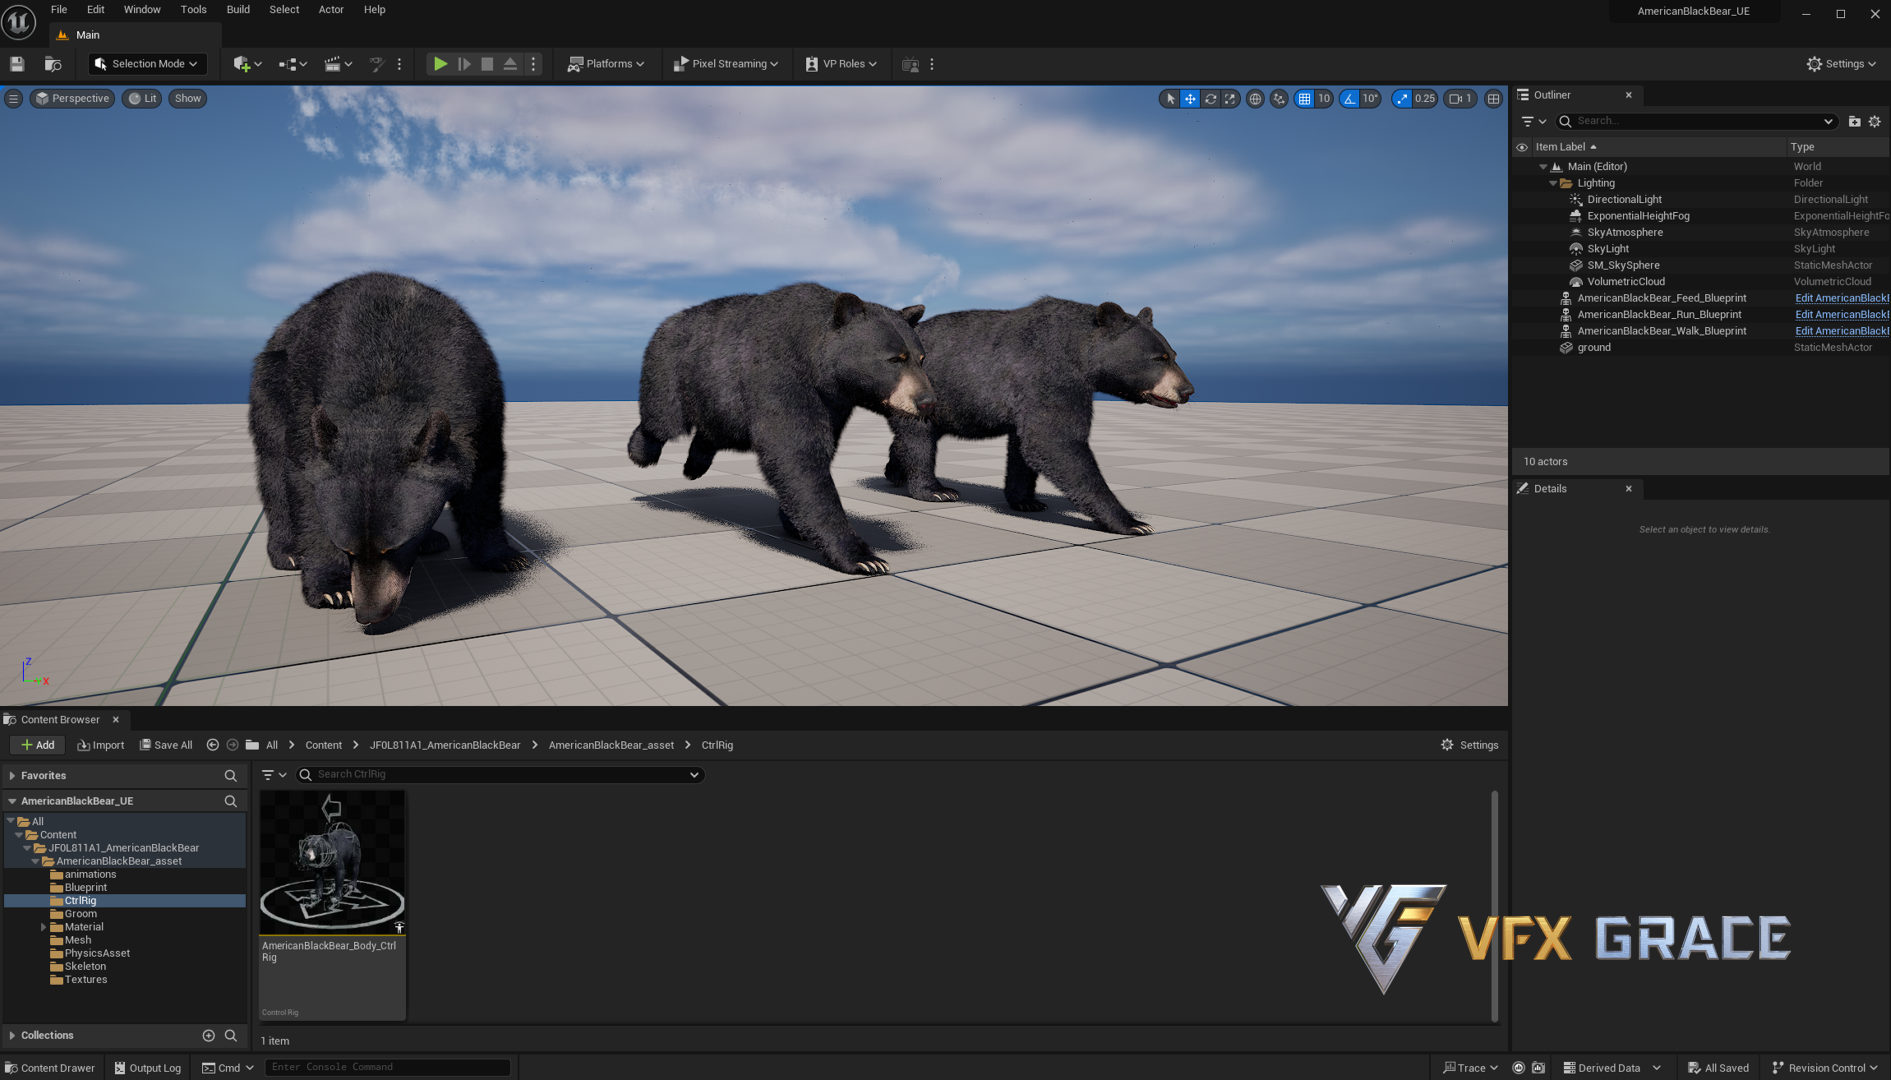1891x1080 pixels.
Task: Click the Eject from player button
Action: click(510, 64)
